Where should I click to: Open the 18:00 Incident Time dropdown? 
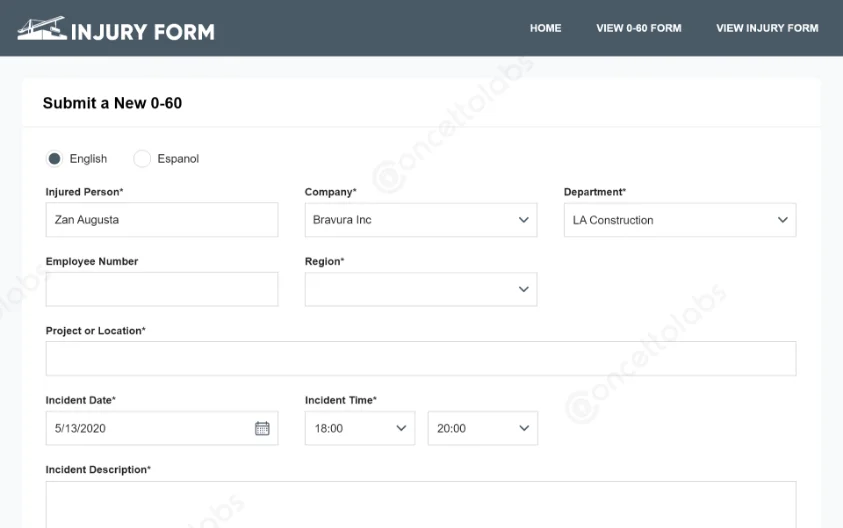(359, 428)
